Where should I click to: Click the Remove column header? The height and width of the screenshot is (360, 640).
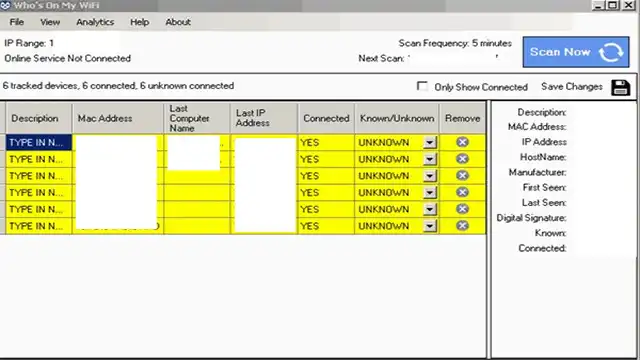[x=462, y=118]
